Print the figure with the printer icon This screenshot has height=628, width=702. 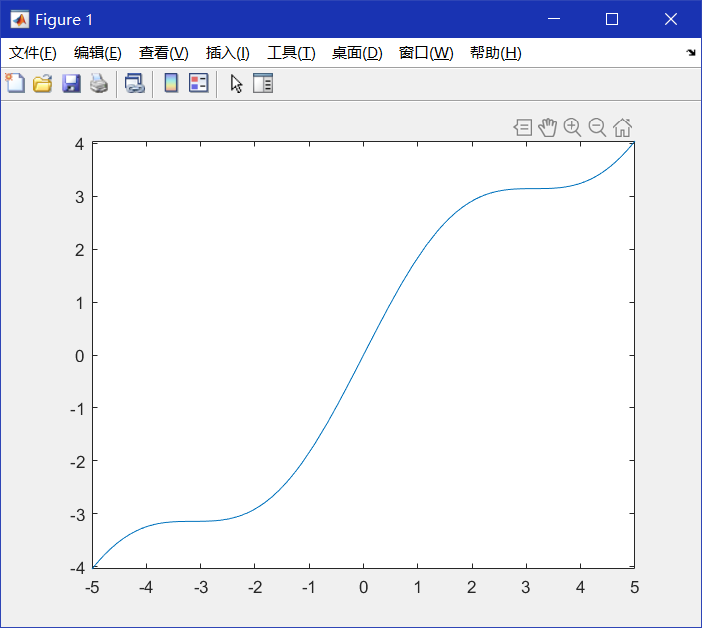click(99, 83)
